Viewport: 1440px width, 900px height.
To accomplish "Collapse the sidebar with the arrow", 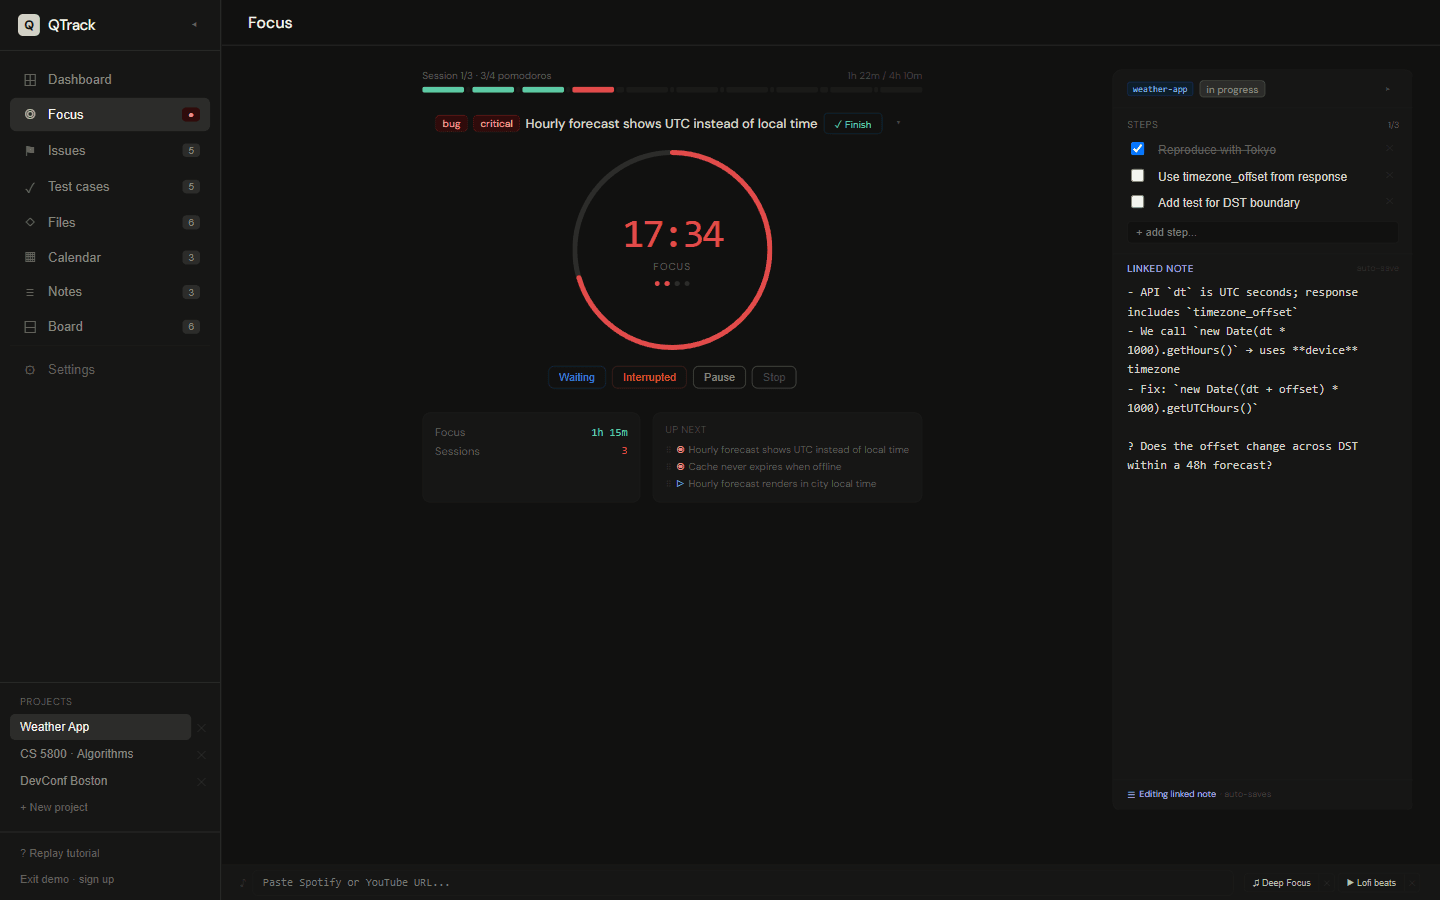I will pos(194,25).
